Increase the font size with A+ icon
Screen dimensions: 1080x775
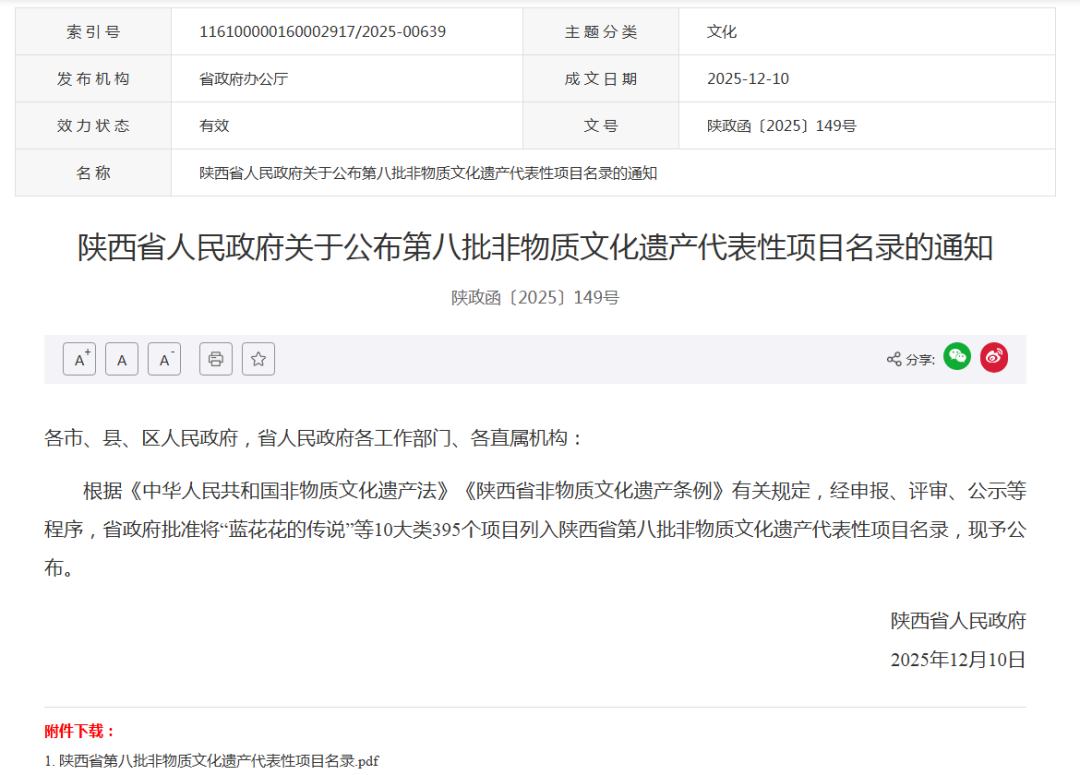(x=79, y=358)
